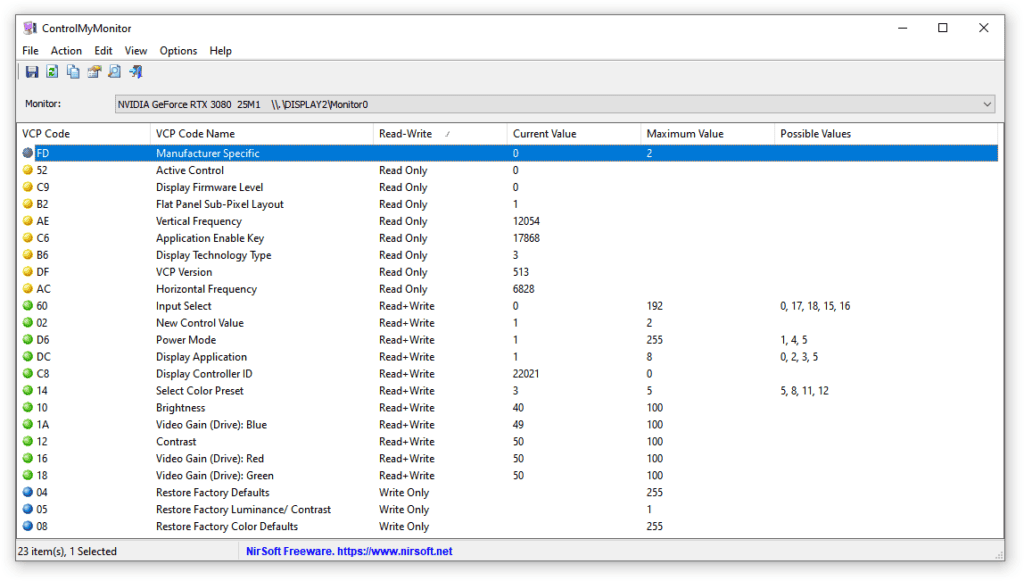Select the Flat Panel Sub-Pixel Layout row

click(x=508, y=204)
